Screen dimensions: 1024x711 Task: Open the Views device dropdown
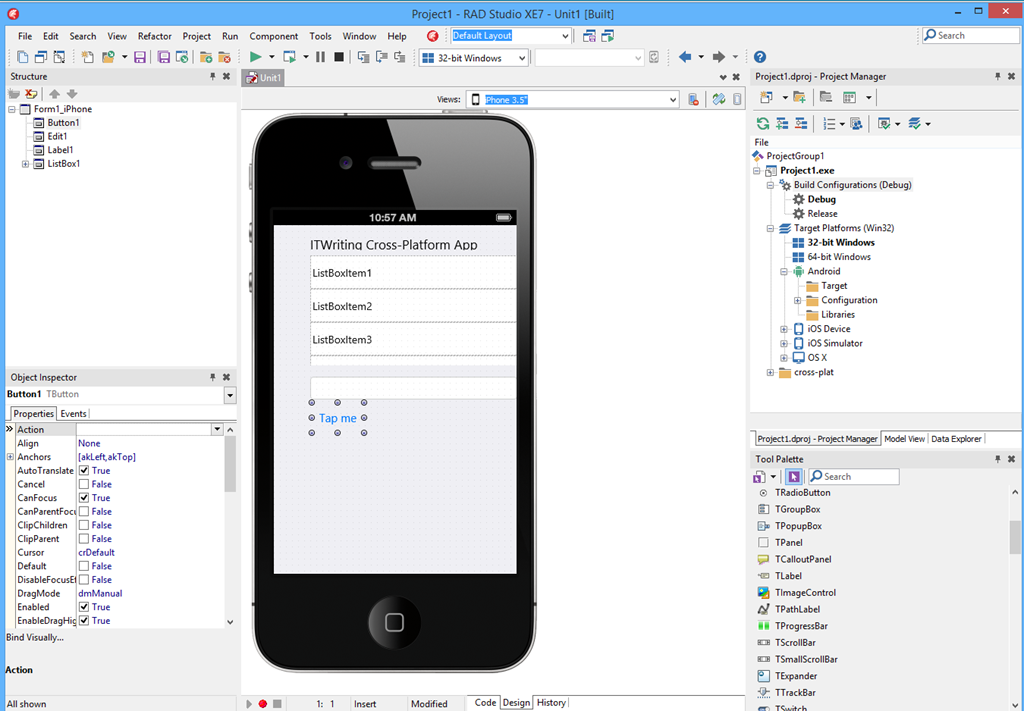point(673,99)
